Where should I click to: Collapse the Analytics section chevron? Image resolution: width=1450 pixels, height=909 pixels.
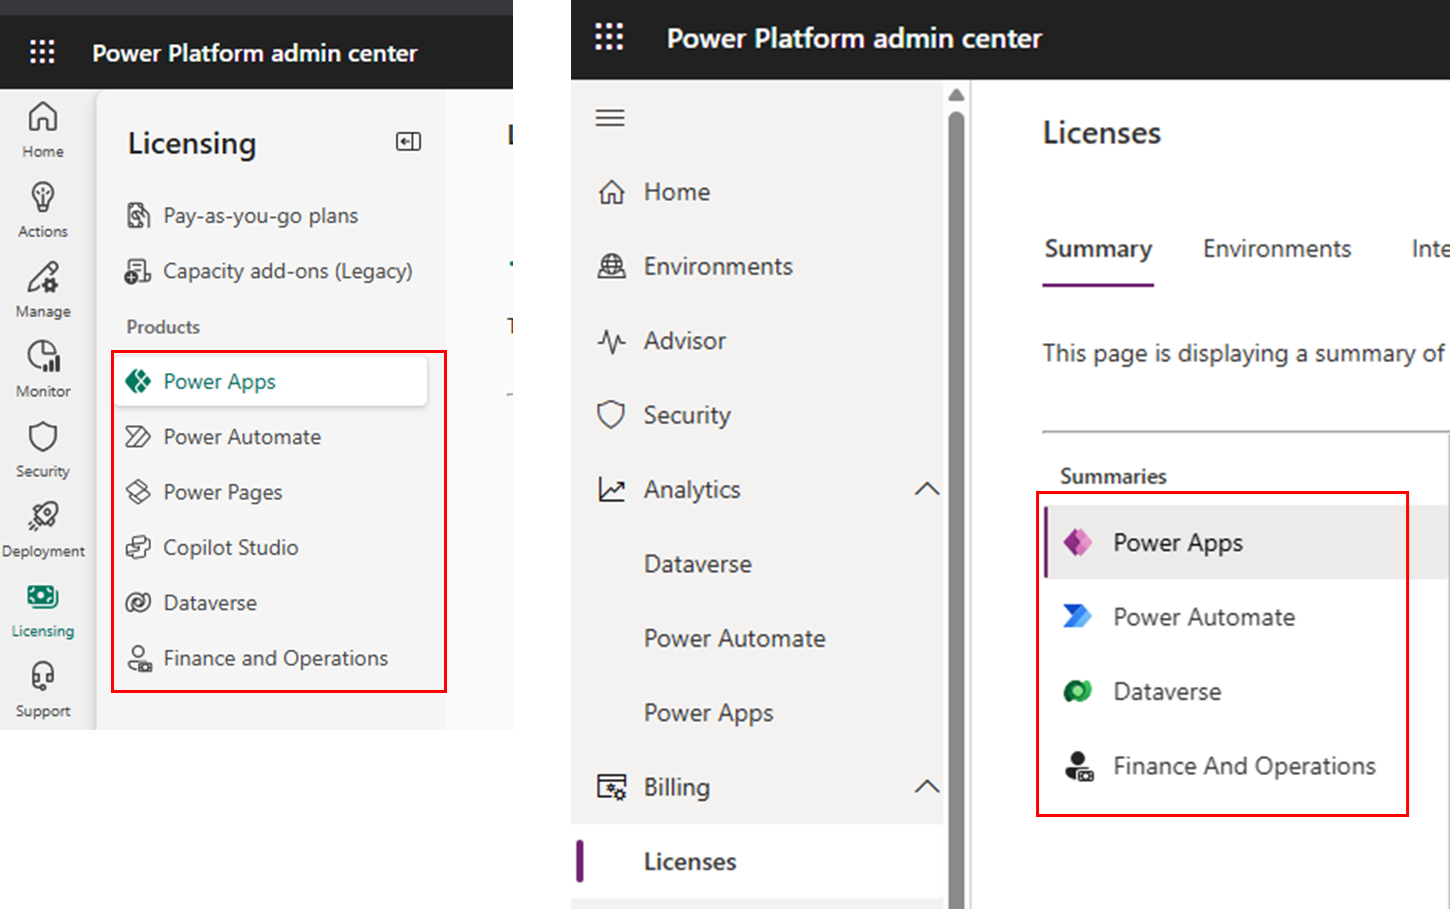(x=927, y=489)
